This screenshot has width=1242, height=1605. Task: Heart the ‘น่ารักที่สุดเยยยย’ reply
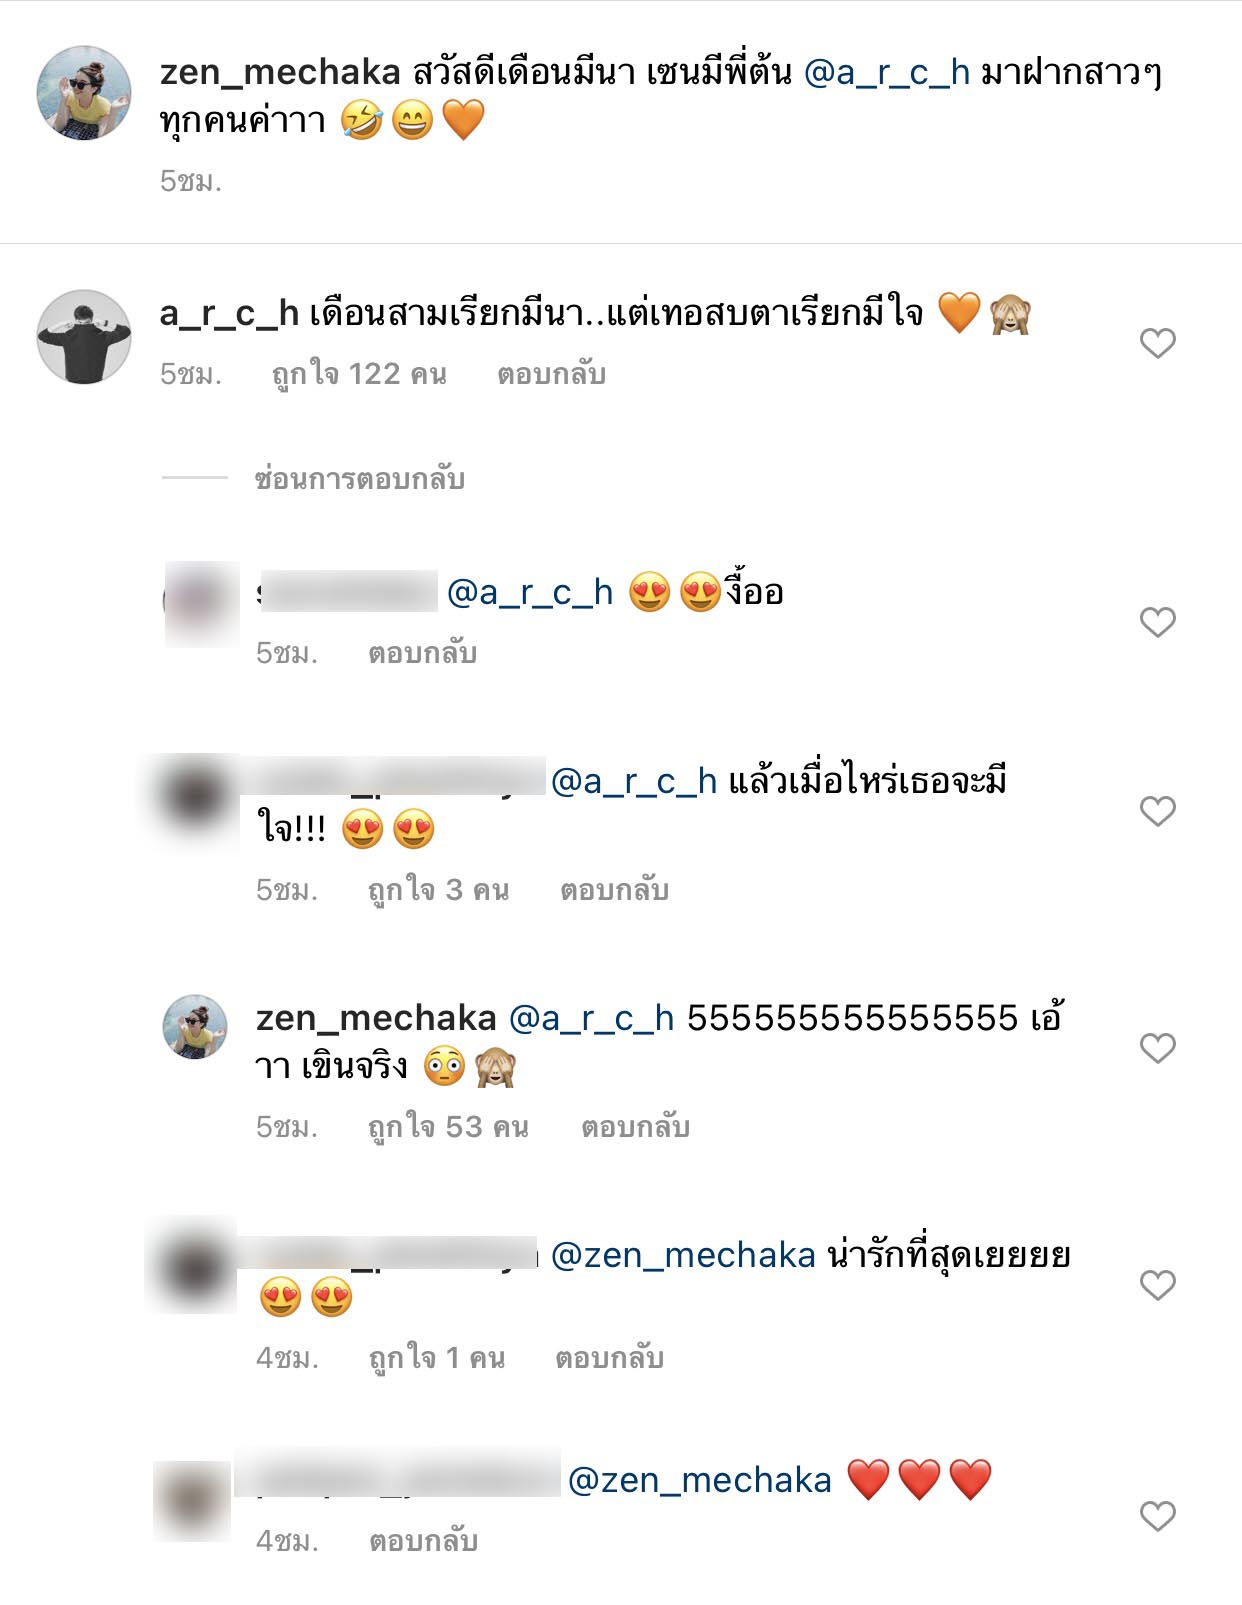1157,1285
